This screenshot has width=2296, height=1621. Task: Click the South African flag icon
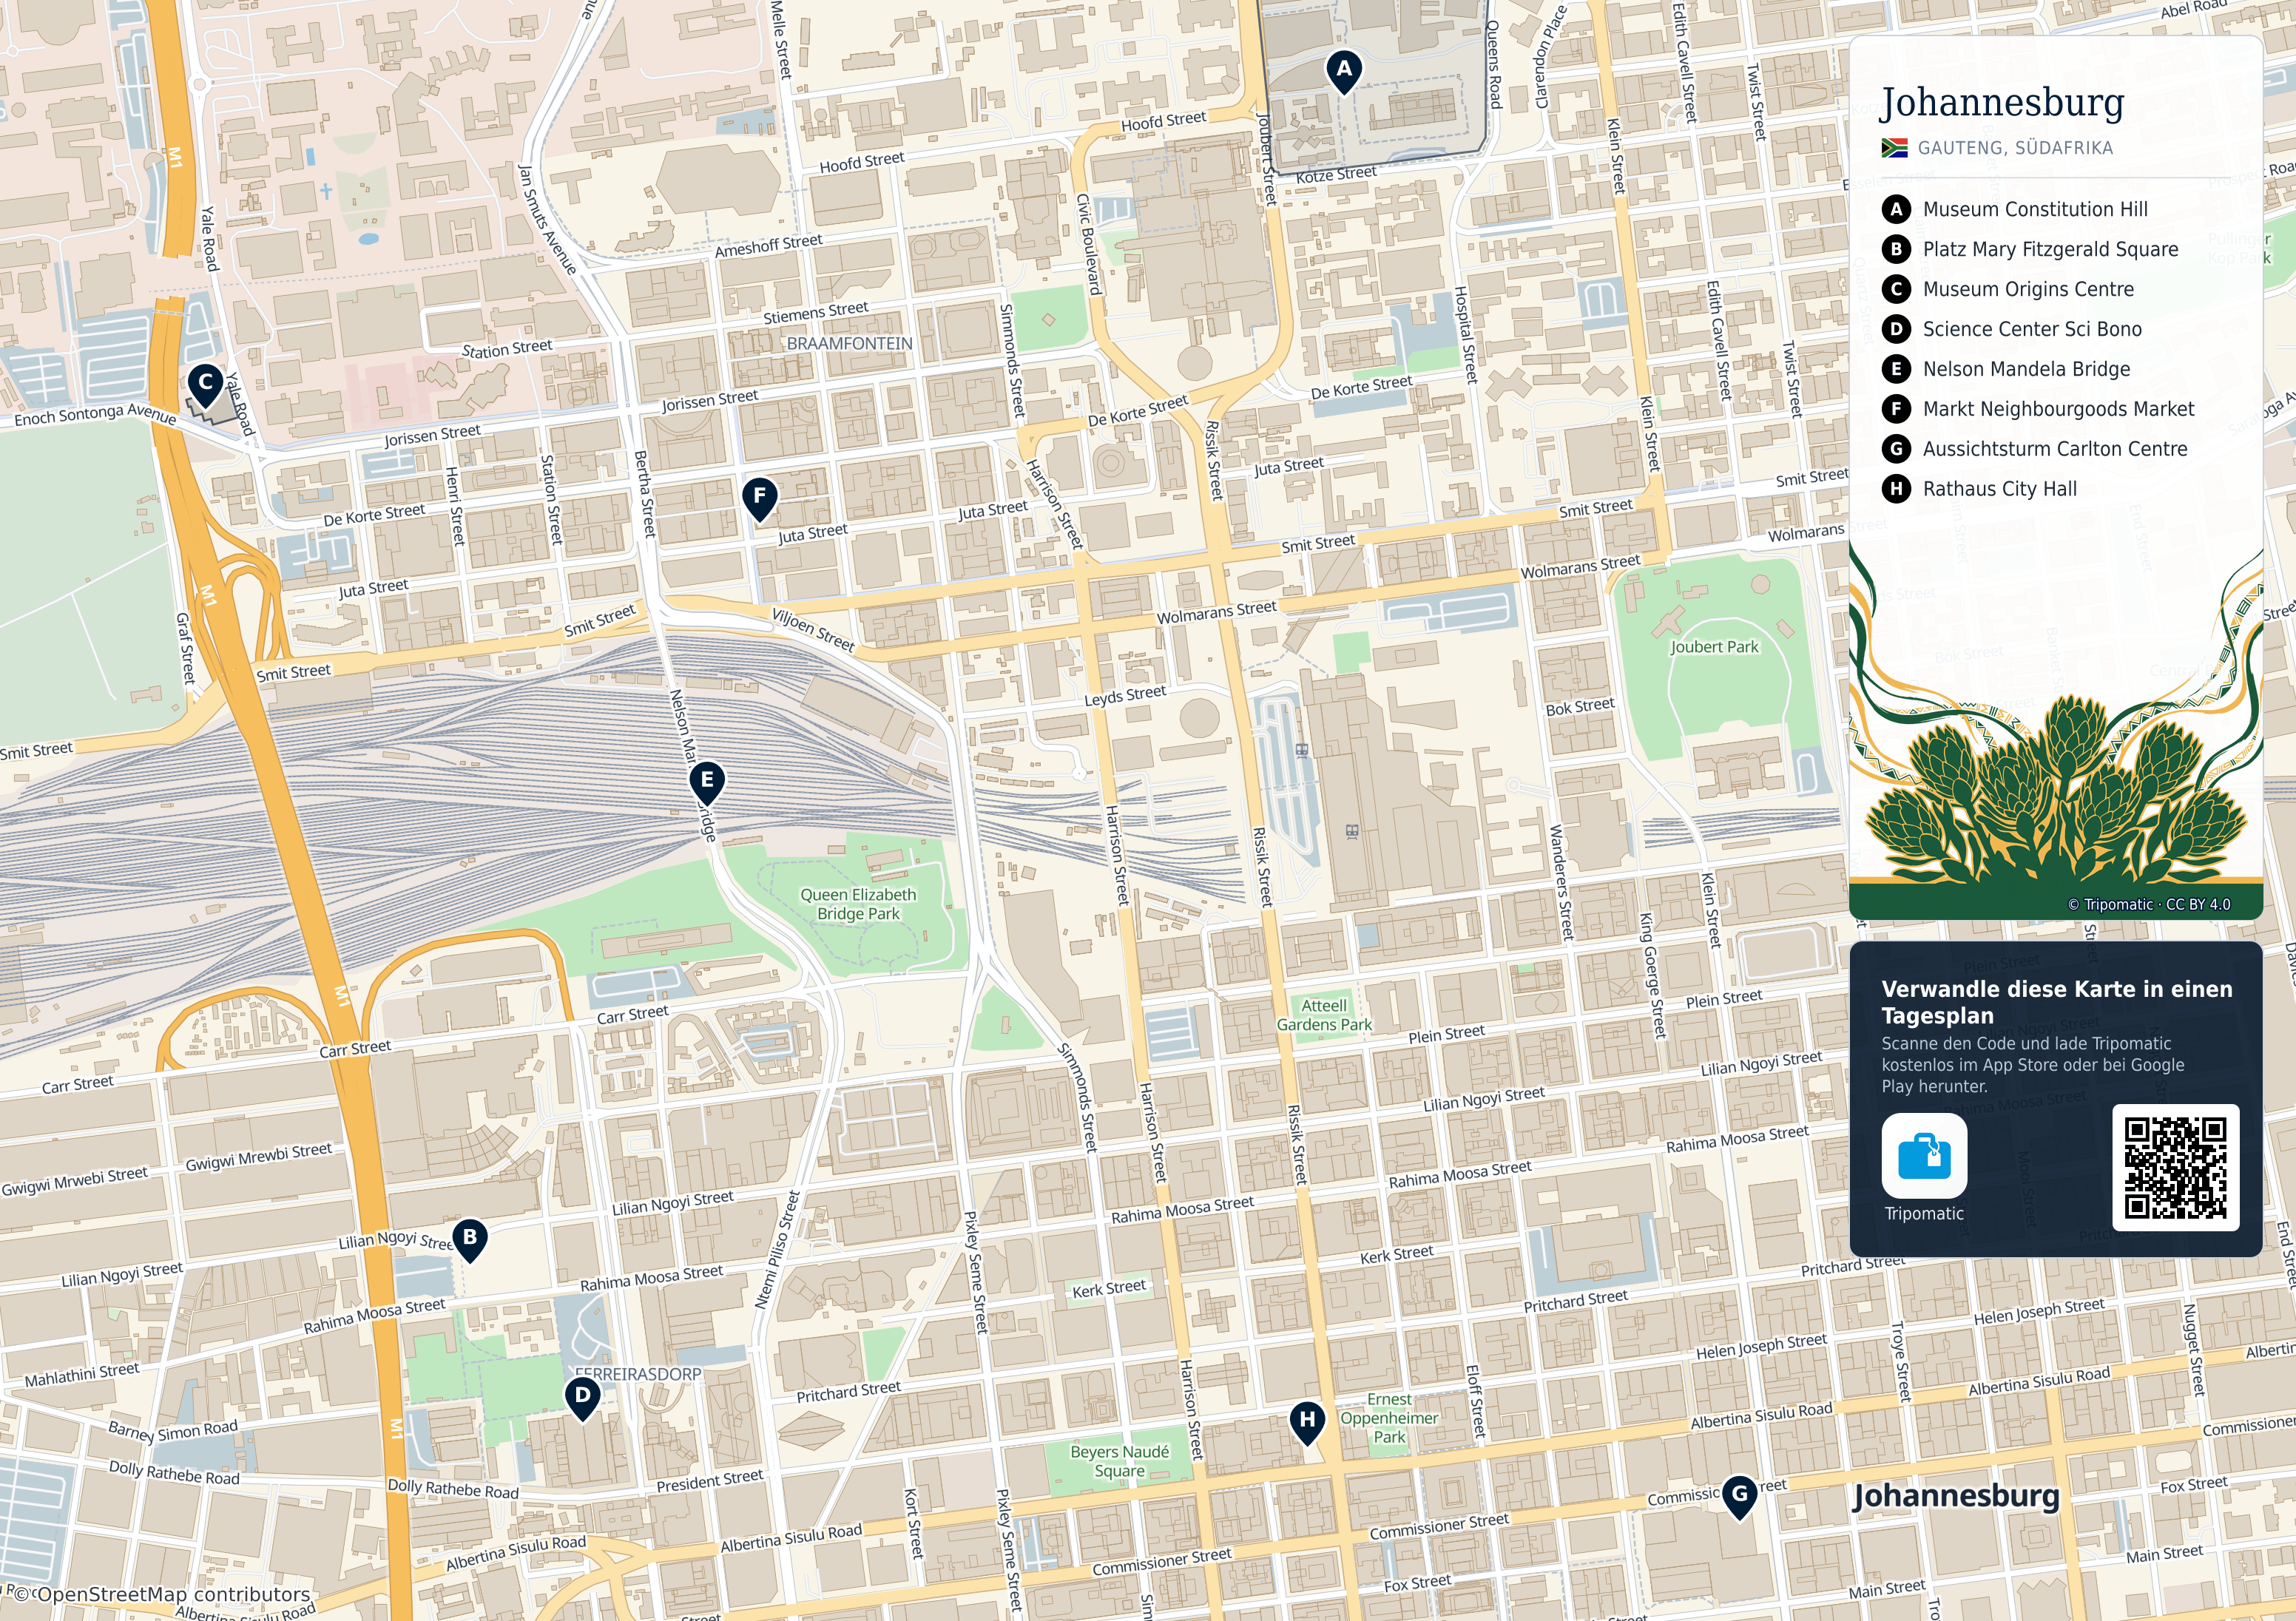tap(1894, 148)
